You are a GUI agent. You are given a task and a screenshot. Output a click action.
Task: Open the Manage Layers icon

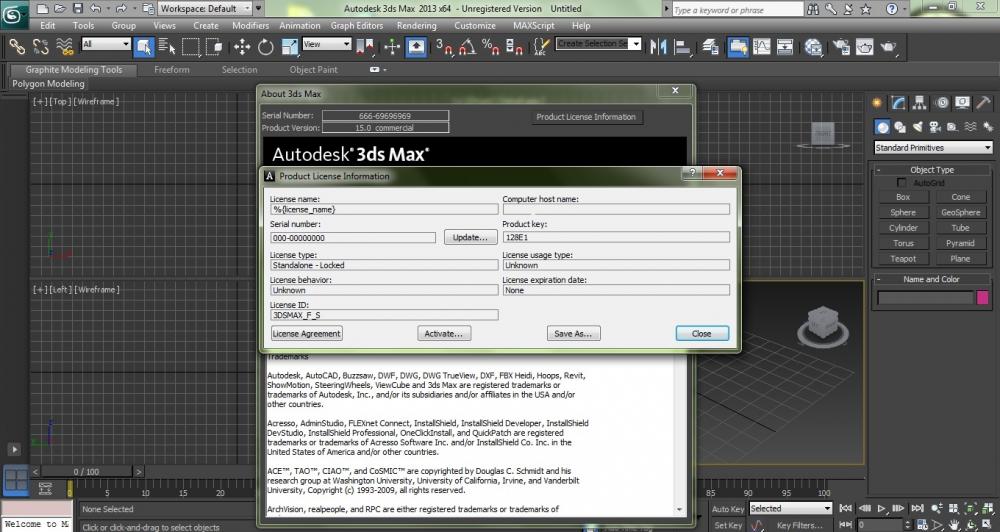(x=710, y=47)
